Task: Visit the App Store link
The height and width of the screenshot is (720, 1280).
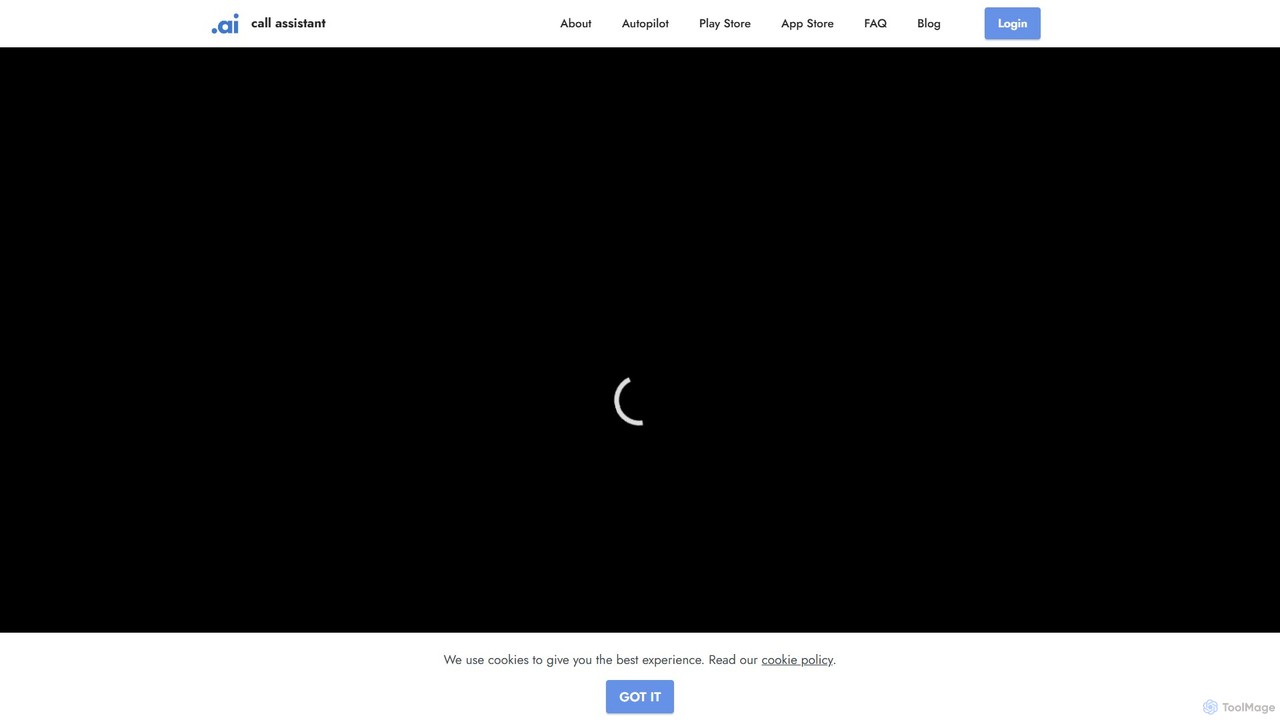Action: [x=807, y=23]
